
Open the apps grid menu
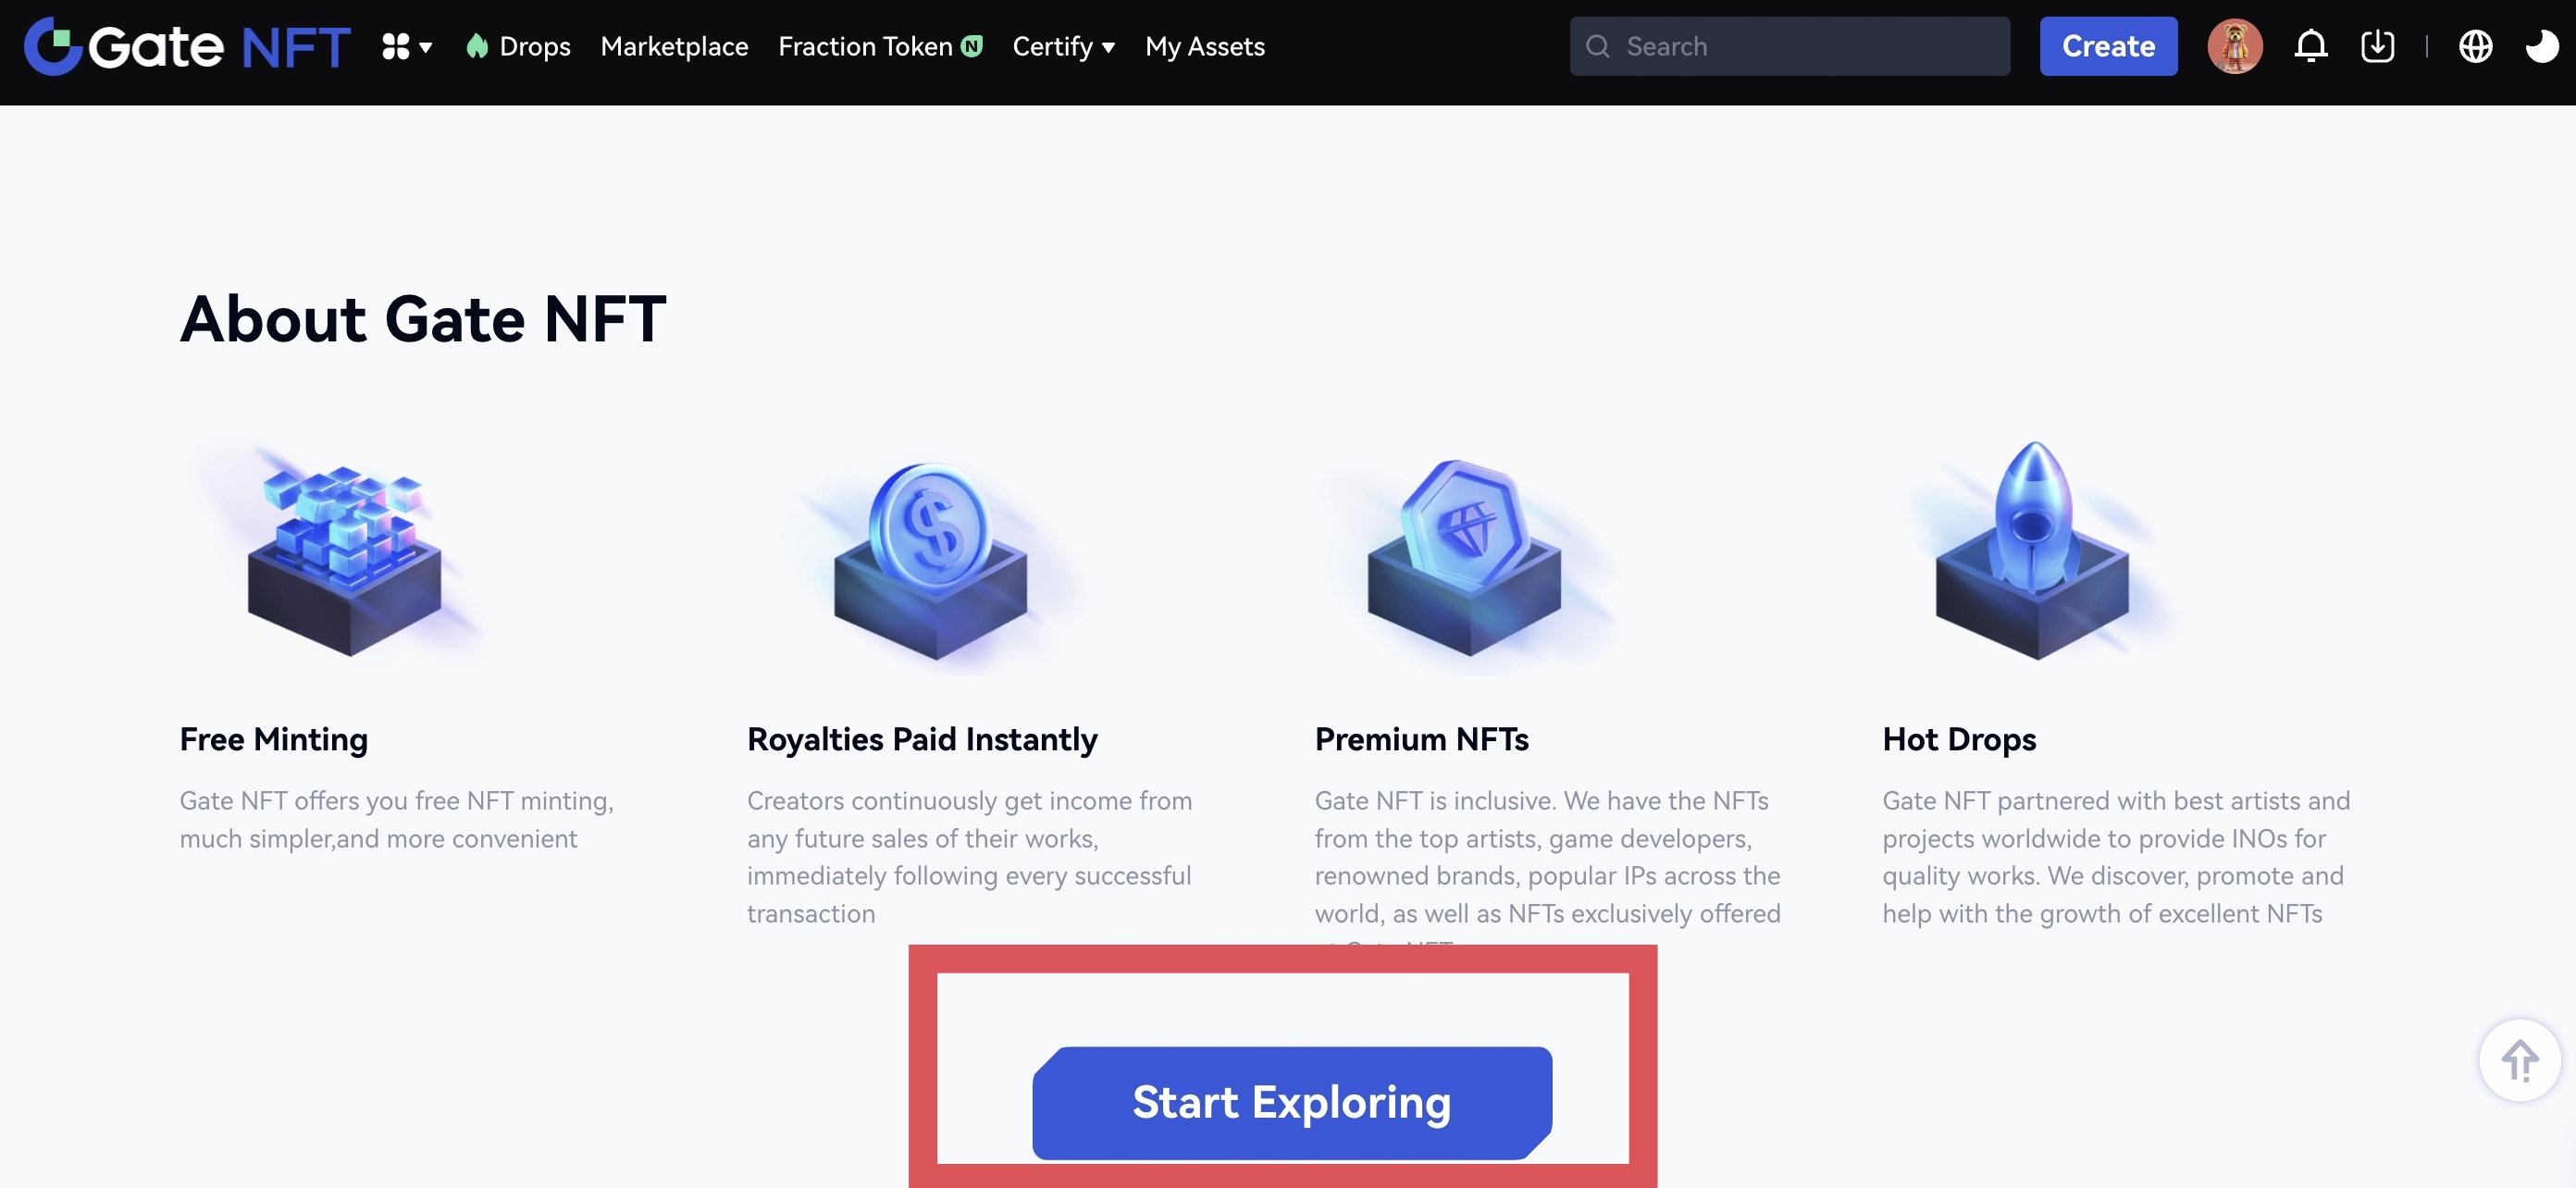tap(405, 46)
